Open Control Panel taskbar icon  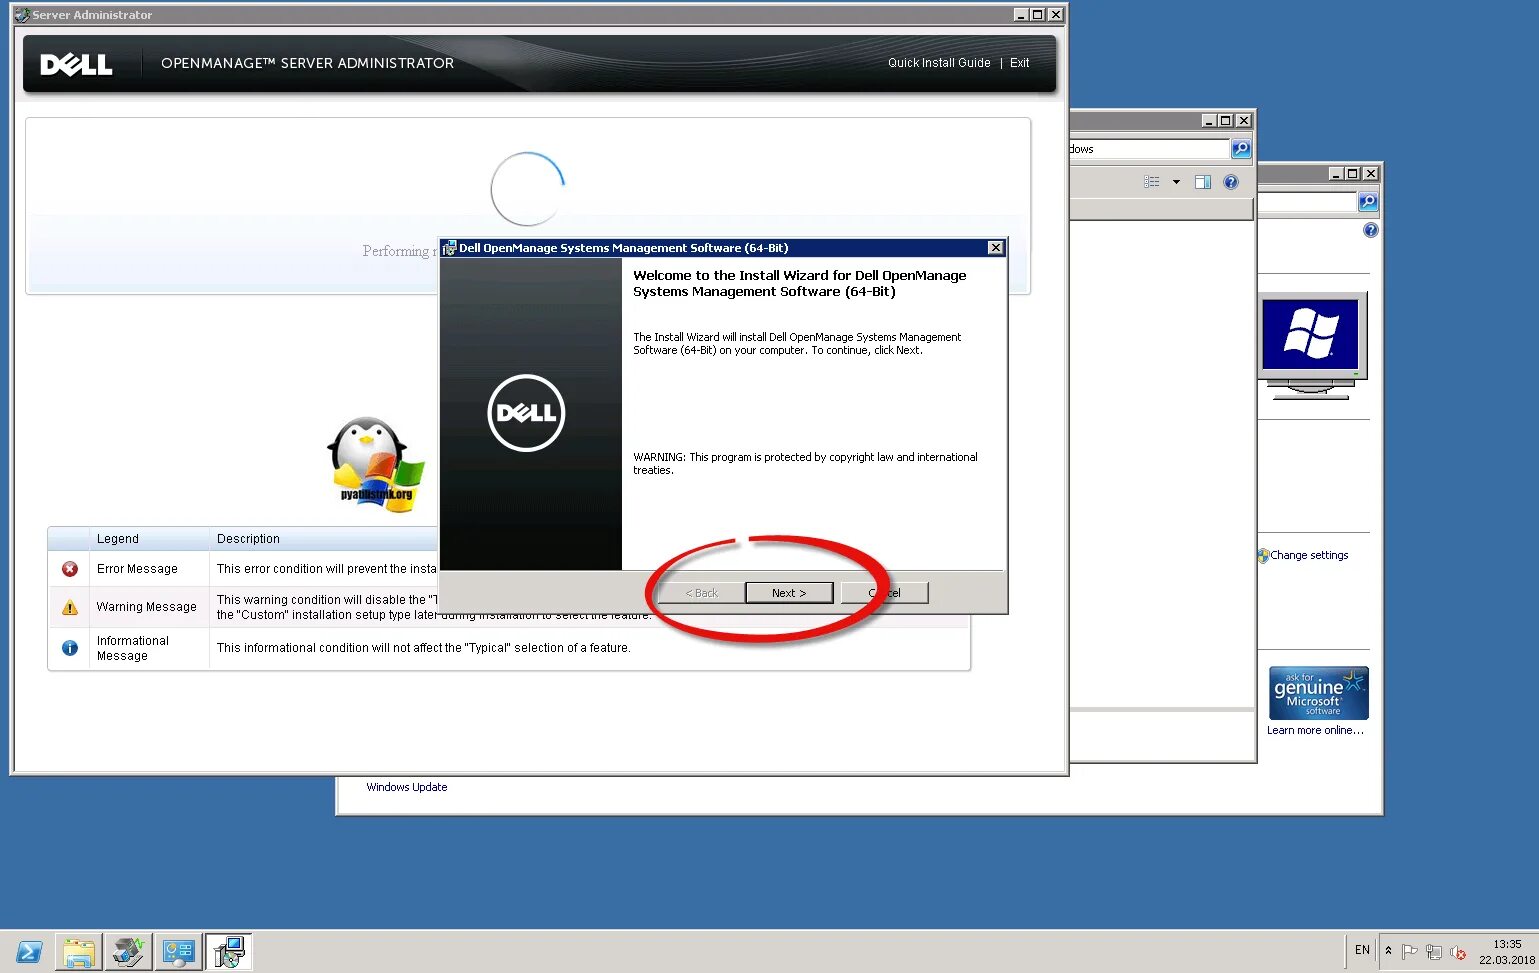178,952
